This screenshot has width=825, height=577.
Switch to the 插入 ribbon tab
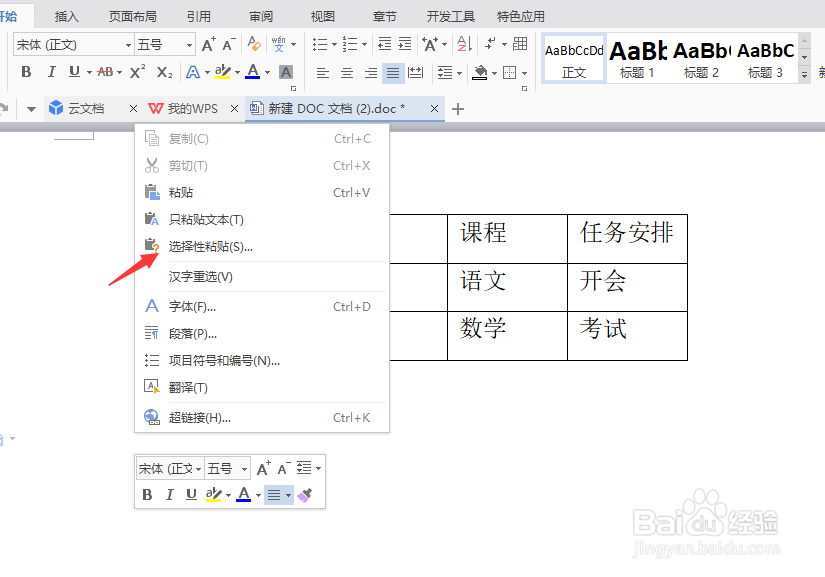66,15
